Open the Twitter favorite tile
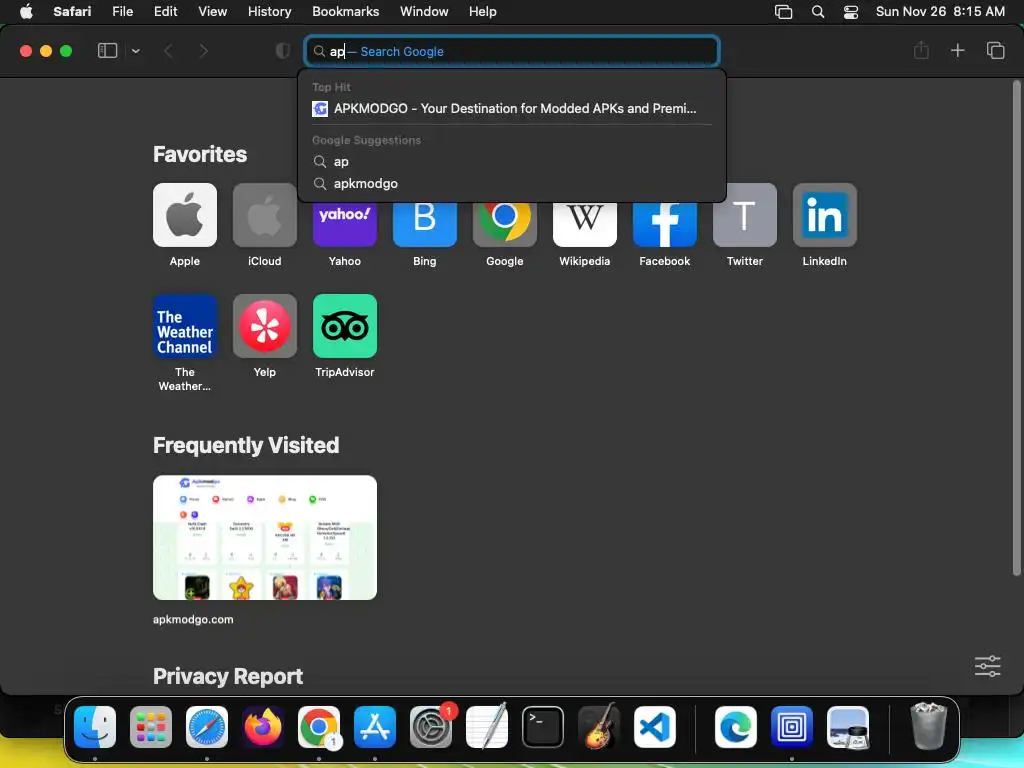This screenshot has width=1024, height=768. (x=744, y=215)
